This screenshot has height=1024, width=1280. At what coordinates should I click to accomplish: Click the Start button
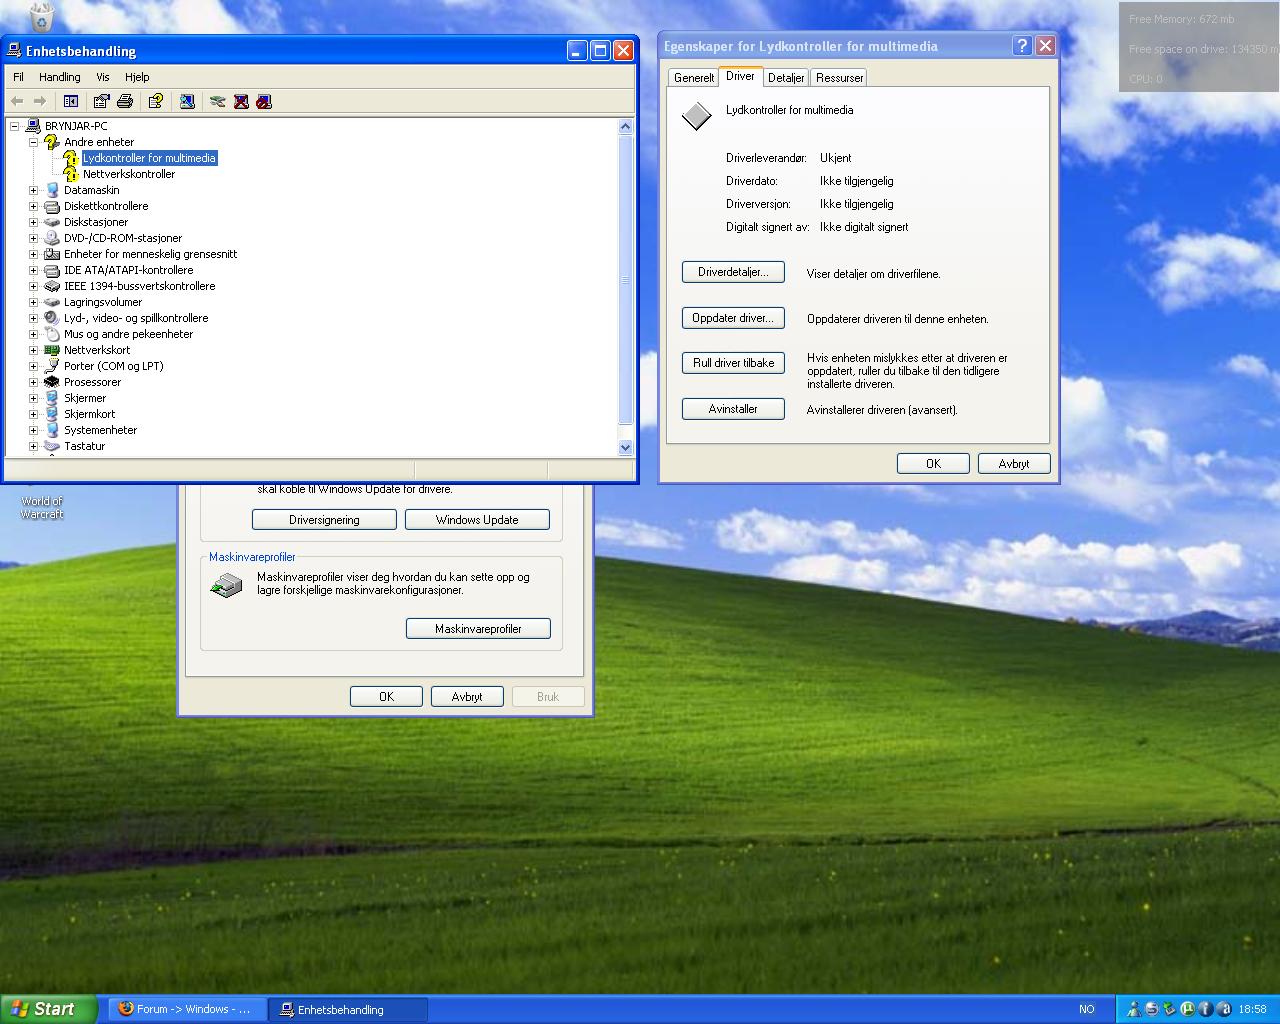pos(49,1009)
